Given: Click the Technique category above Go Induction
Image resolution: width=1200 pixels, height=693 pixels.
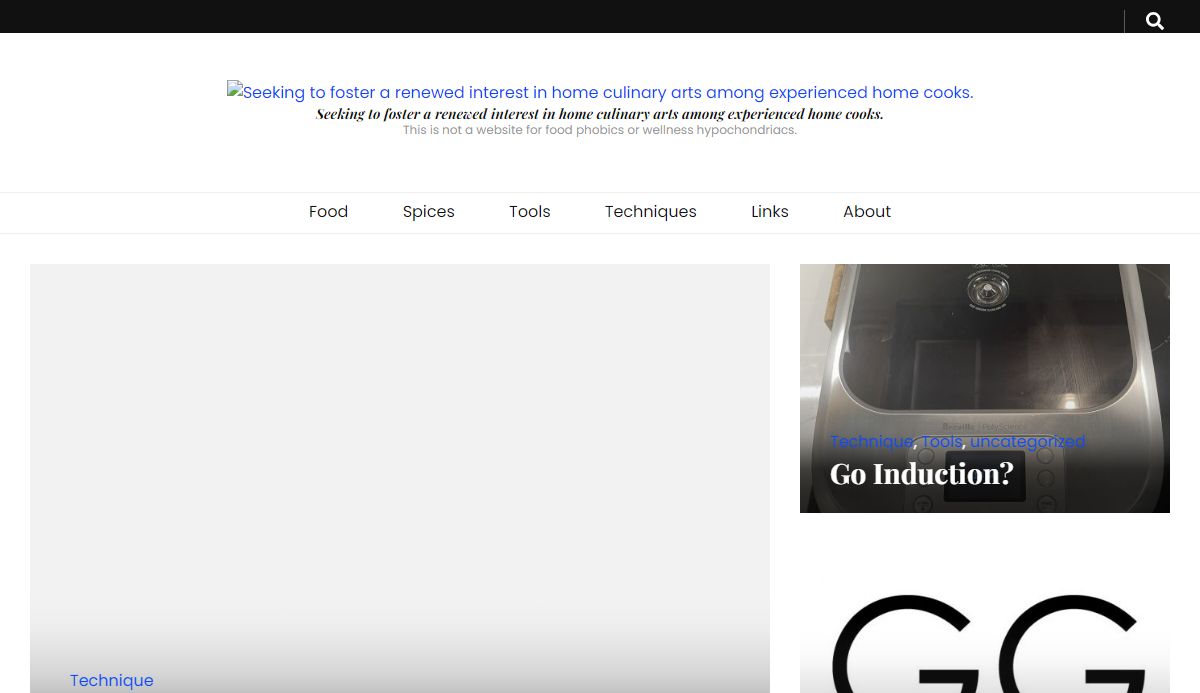Looking at the screenshot, I should [x=871, y=441].
